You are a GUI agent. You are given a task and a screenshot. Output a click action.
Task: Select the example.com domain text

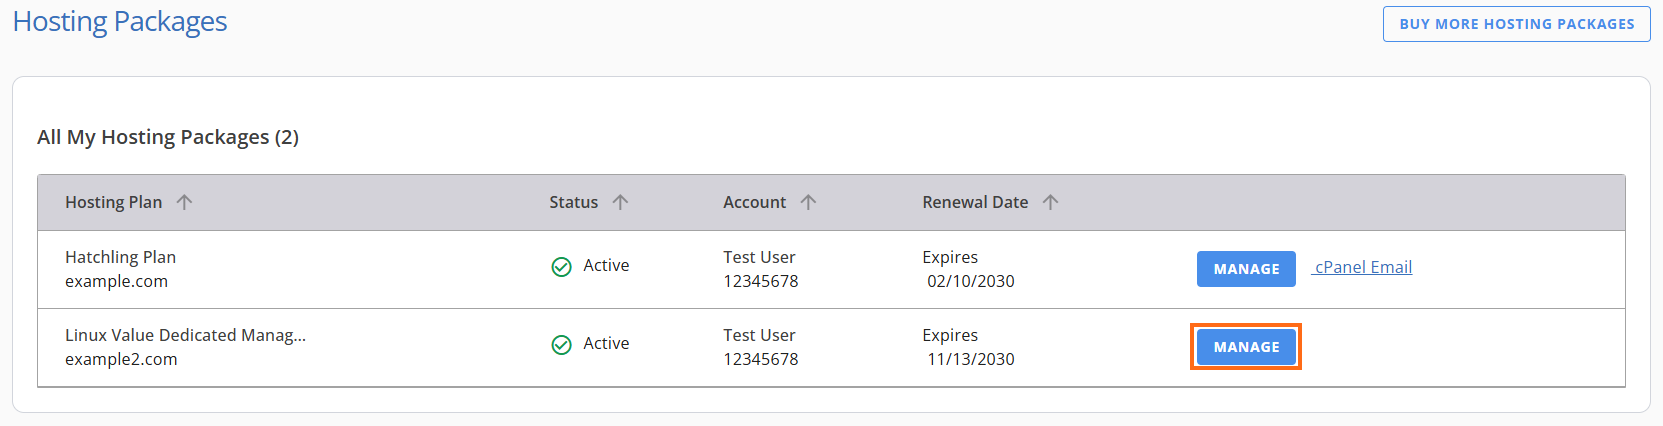[116, 281]
